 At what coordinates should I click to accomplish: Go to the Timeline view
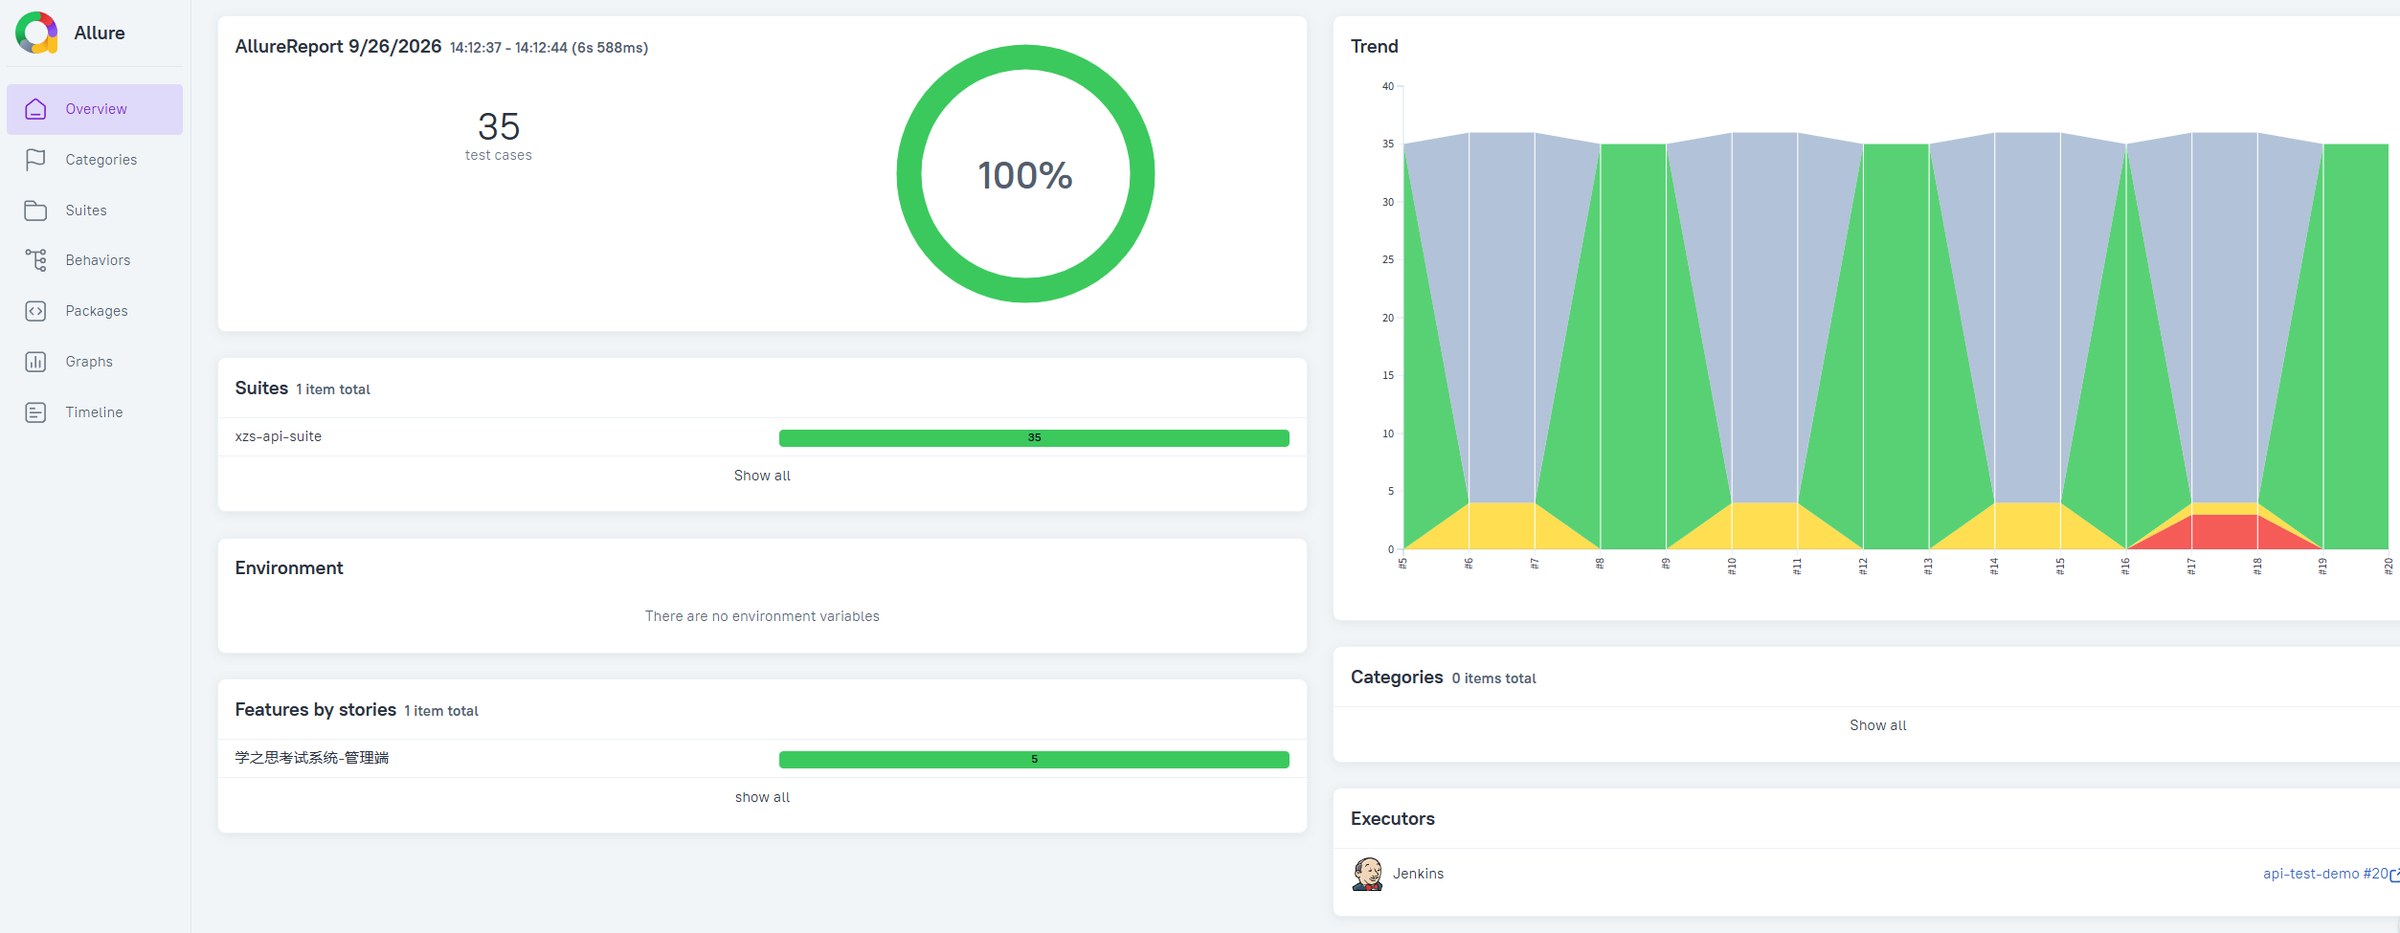point(95,412)
